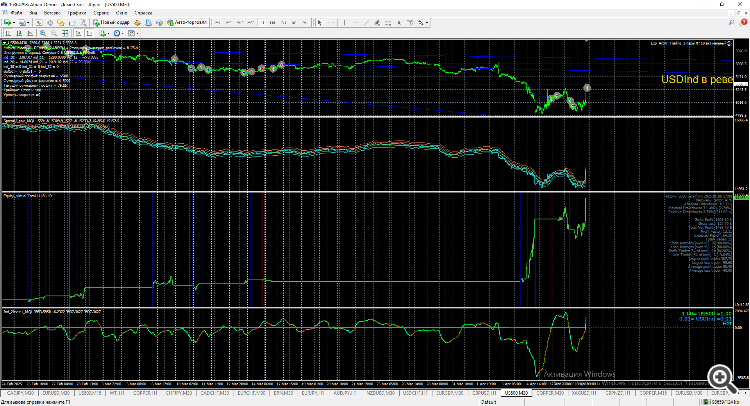Open the red notification icon
Image resolution: width=750 pixels, height=406 pixels.
(x=744, y=22)
